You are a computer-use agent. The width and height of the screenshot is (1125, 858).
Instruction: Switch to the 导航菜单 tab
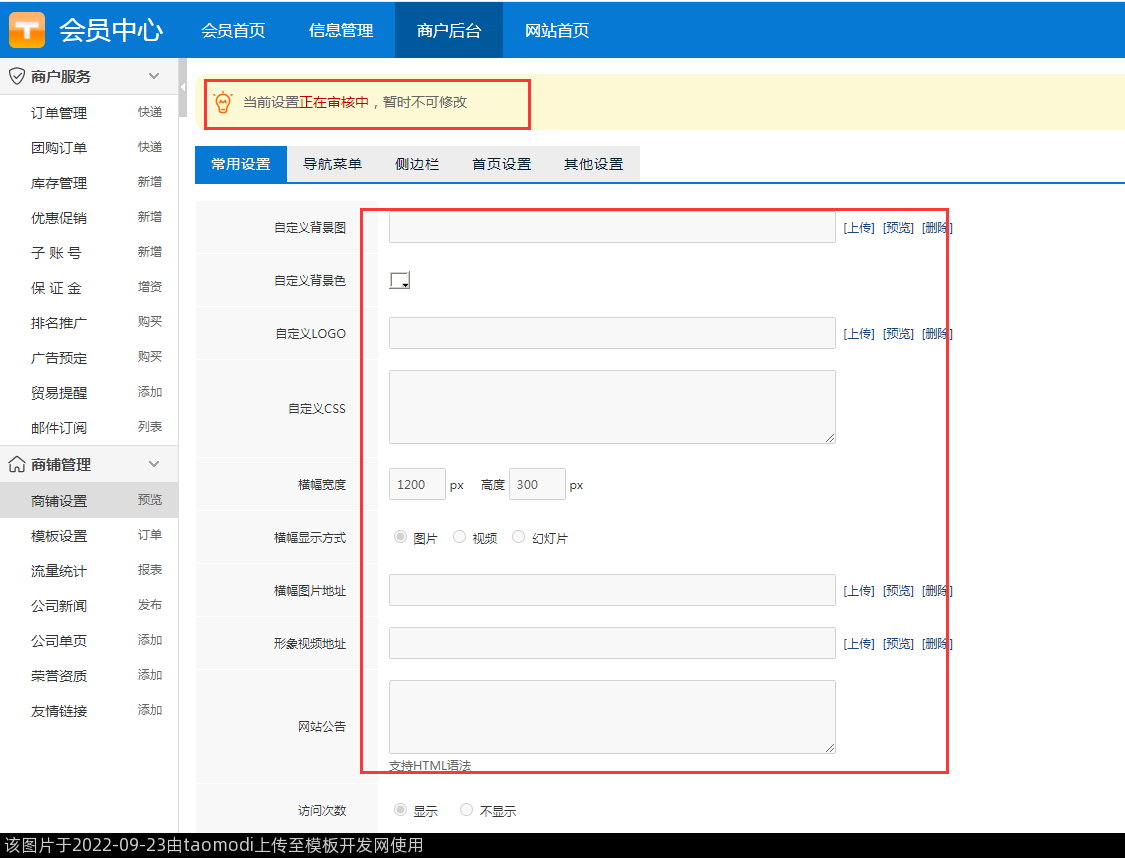click(332, 164)
